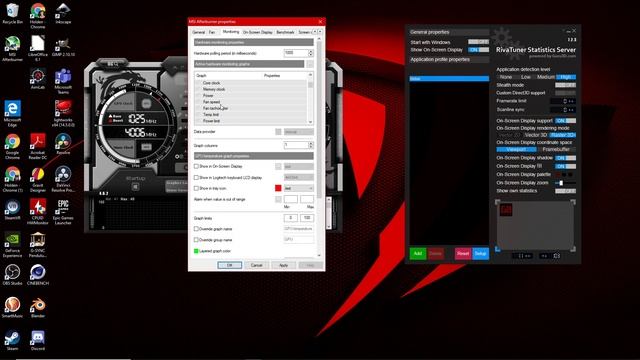Open the tray icon color dropdown

[x=299, y=188]
